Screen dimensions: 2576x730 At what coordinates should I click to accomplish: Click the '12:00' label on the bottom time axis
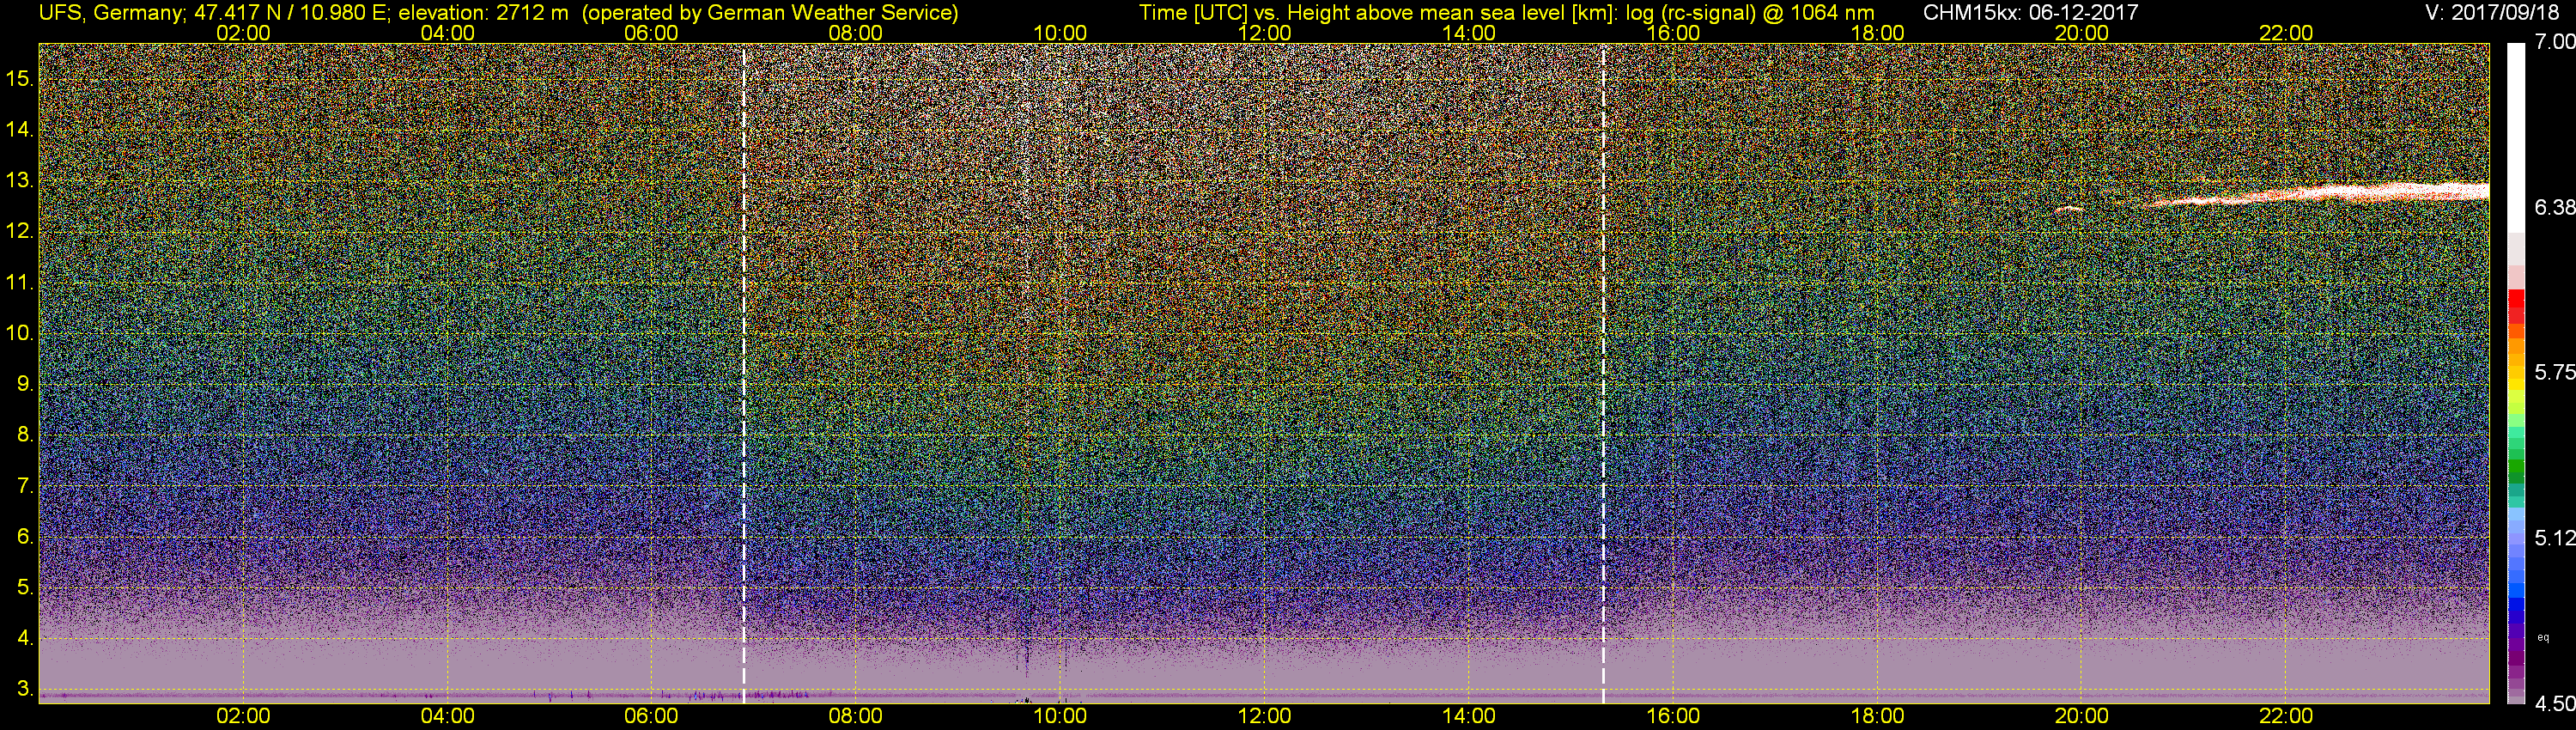(x=1264, y=716)
